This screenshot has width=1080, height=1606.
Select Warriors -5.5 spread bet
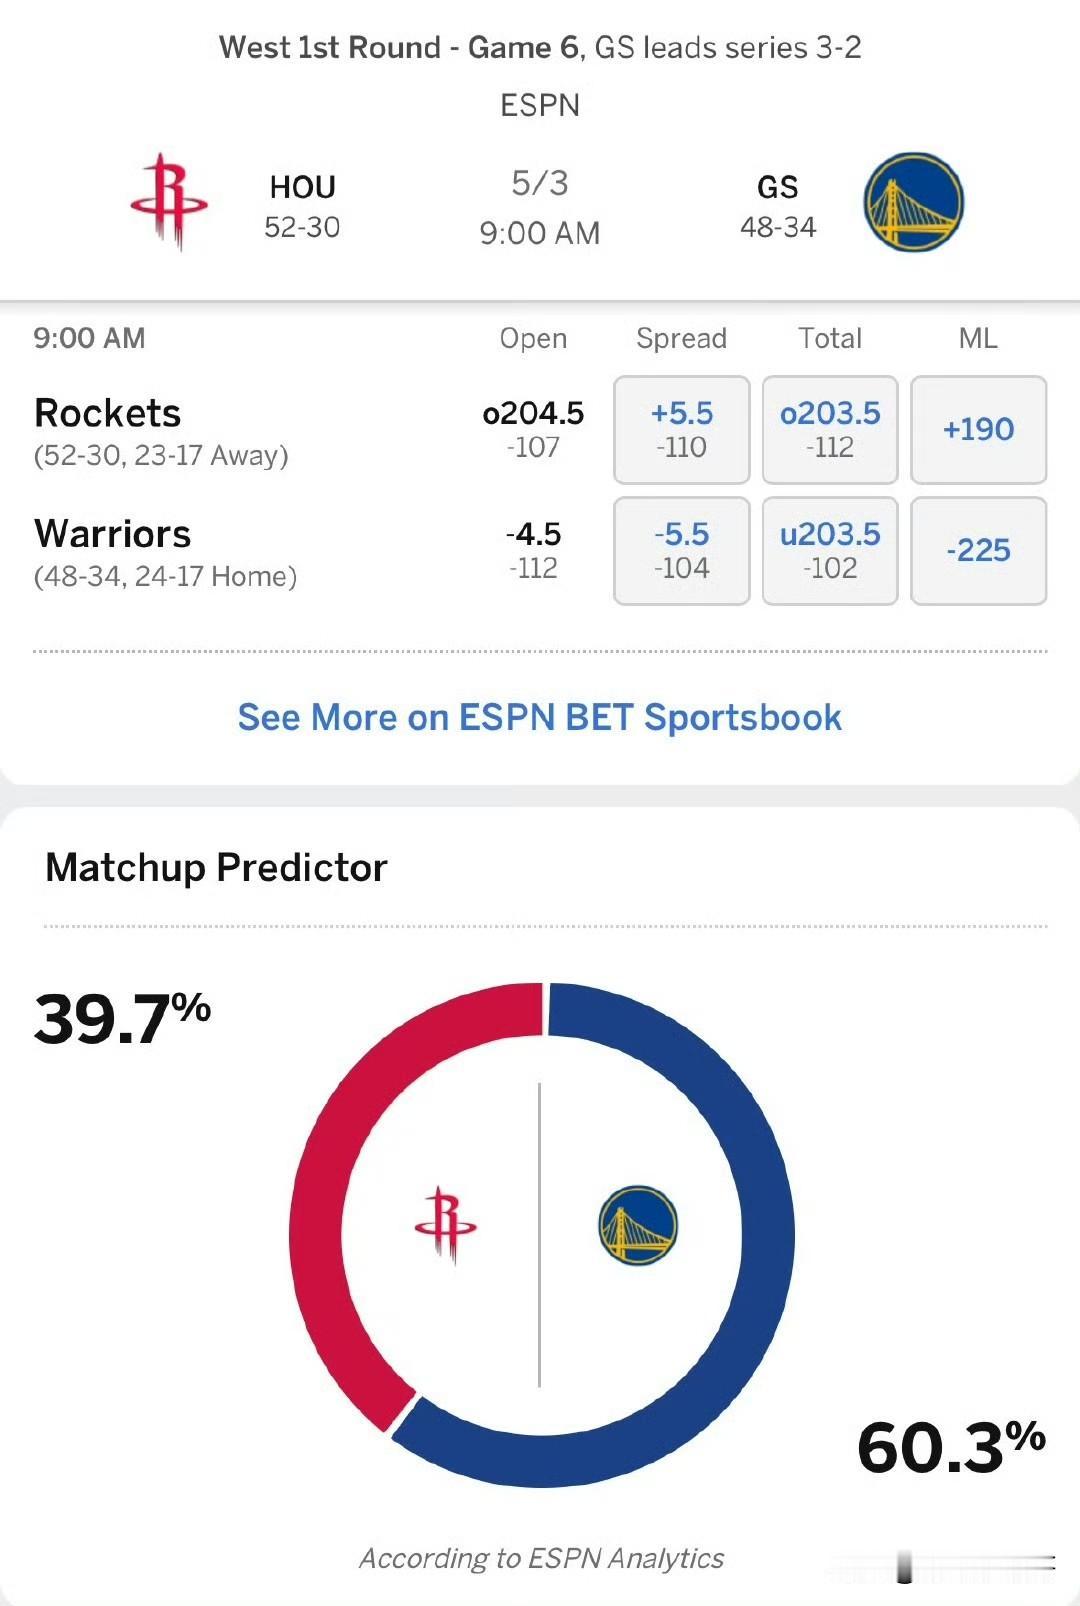[682, 551]
